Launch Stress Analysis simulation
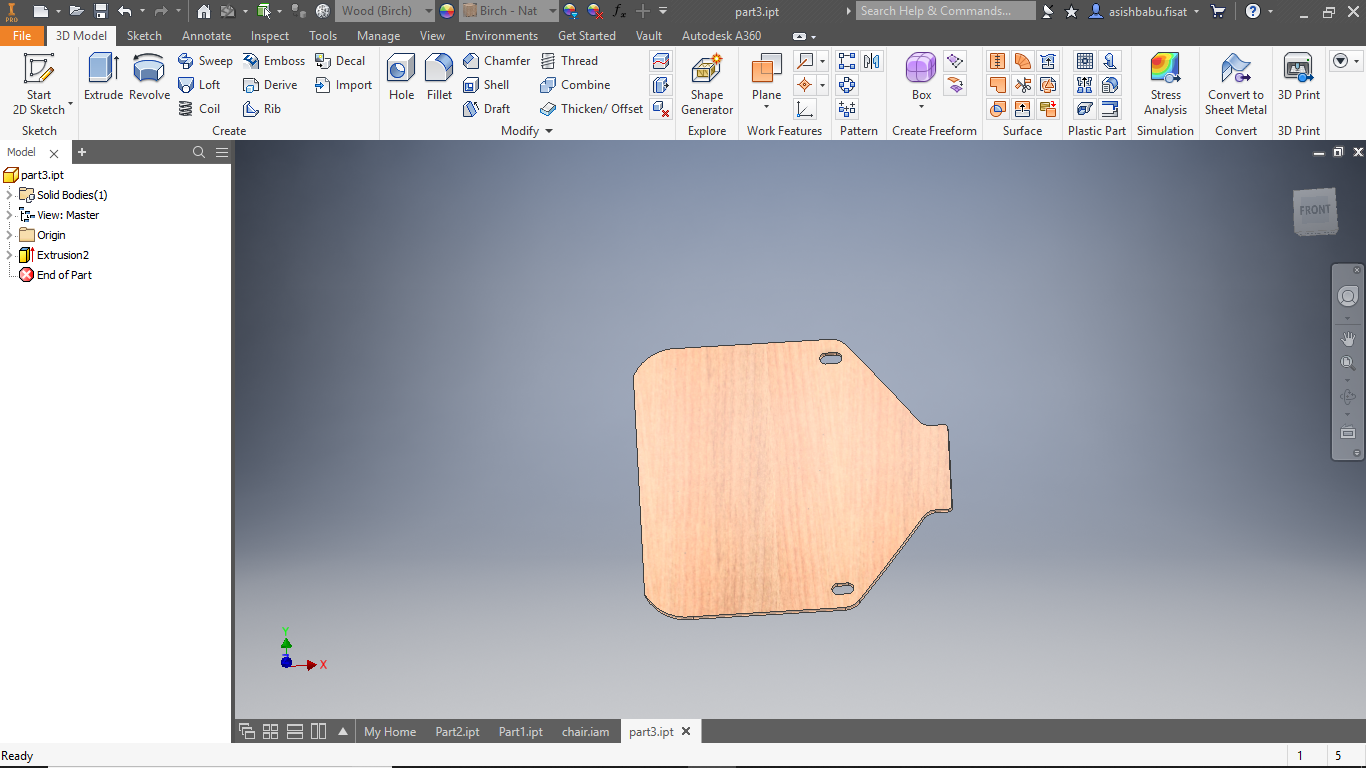1366x768 pixels. (x=1165, y=84)
